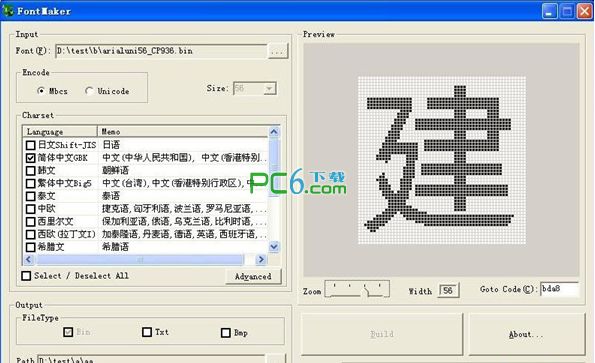Enable the Txt file type checkbox
Screen dimensions: 595x363
coord(147,332)
